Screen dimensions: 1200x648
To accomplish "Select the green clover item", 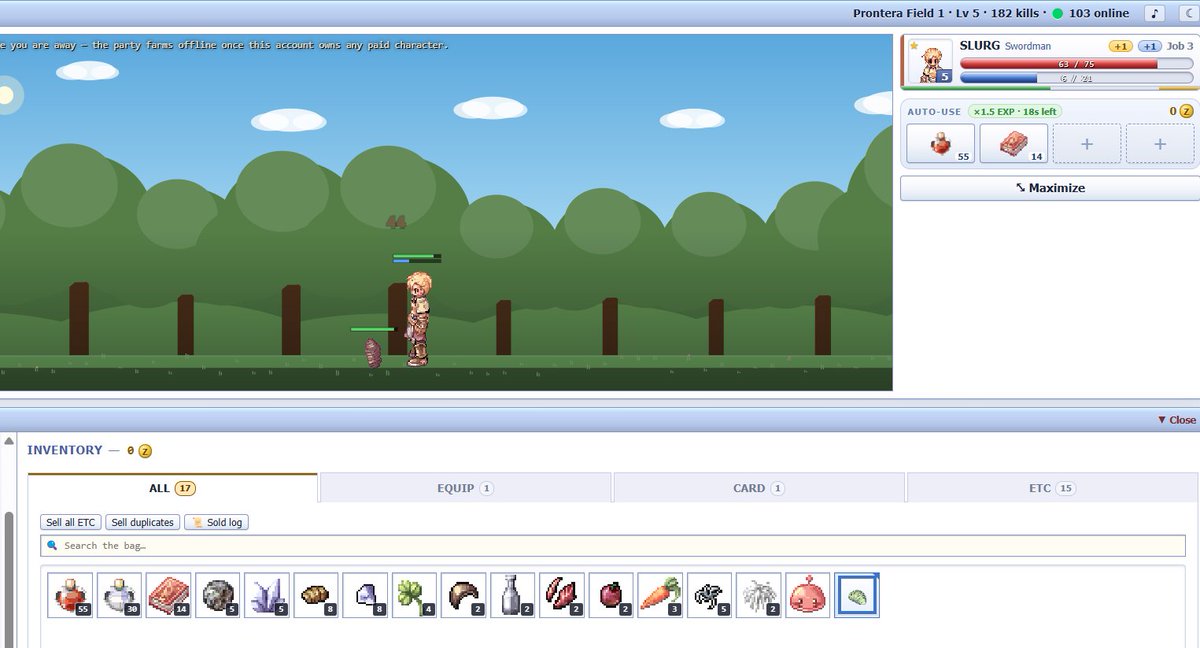I will (414, 595).
